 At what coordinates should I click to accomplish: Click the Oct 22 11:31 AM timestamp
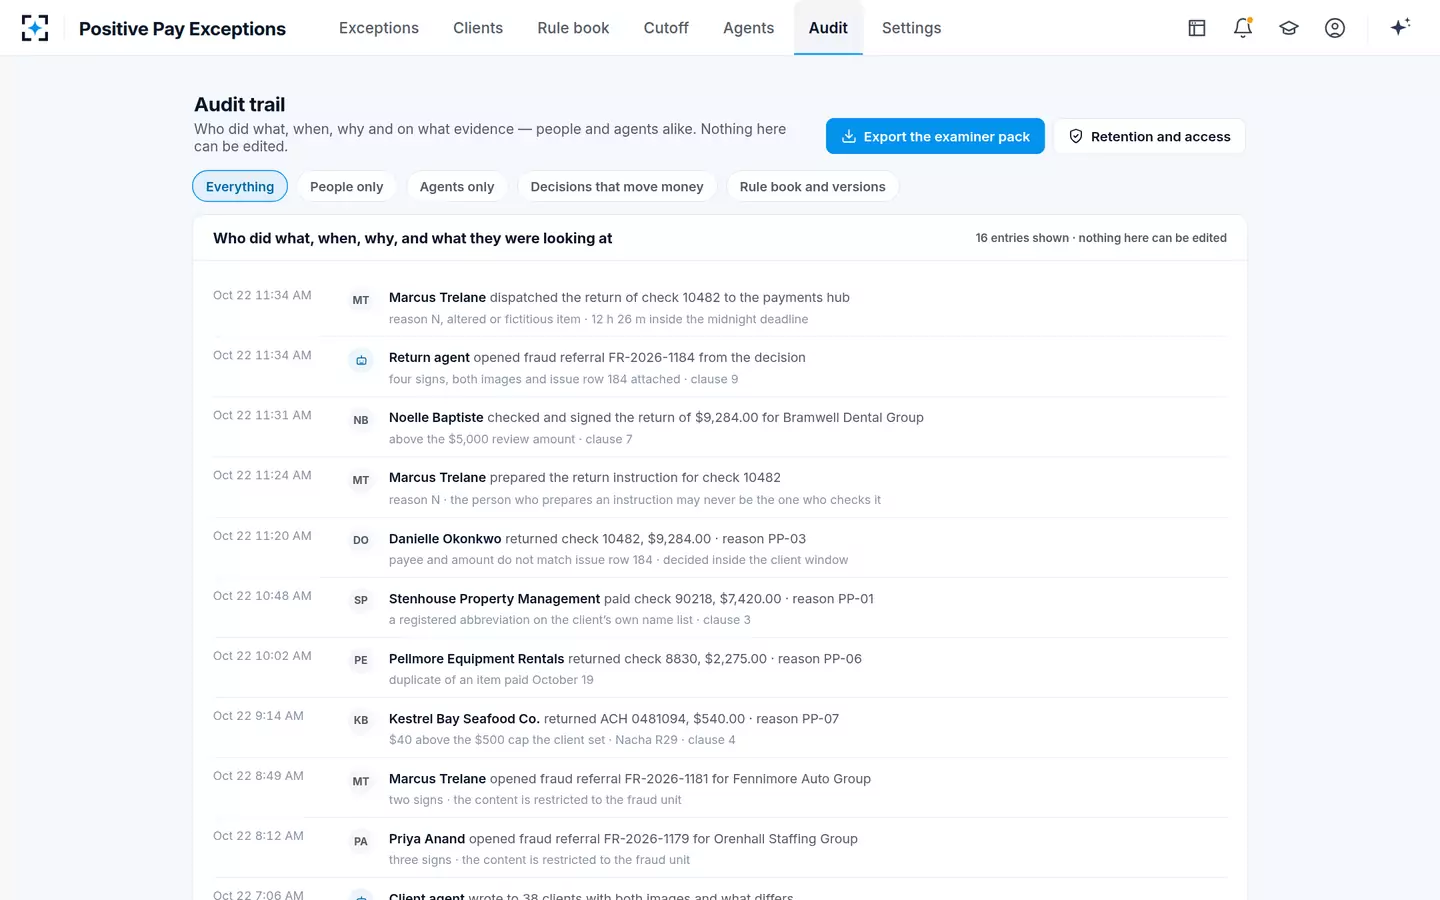[x=262, y=415]
